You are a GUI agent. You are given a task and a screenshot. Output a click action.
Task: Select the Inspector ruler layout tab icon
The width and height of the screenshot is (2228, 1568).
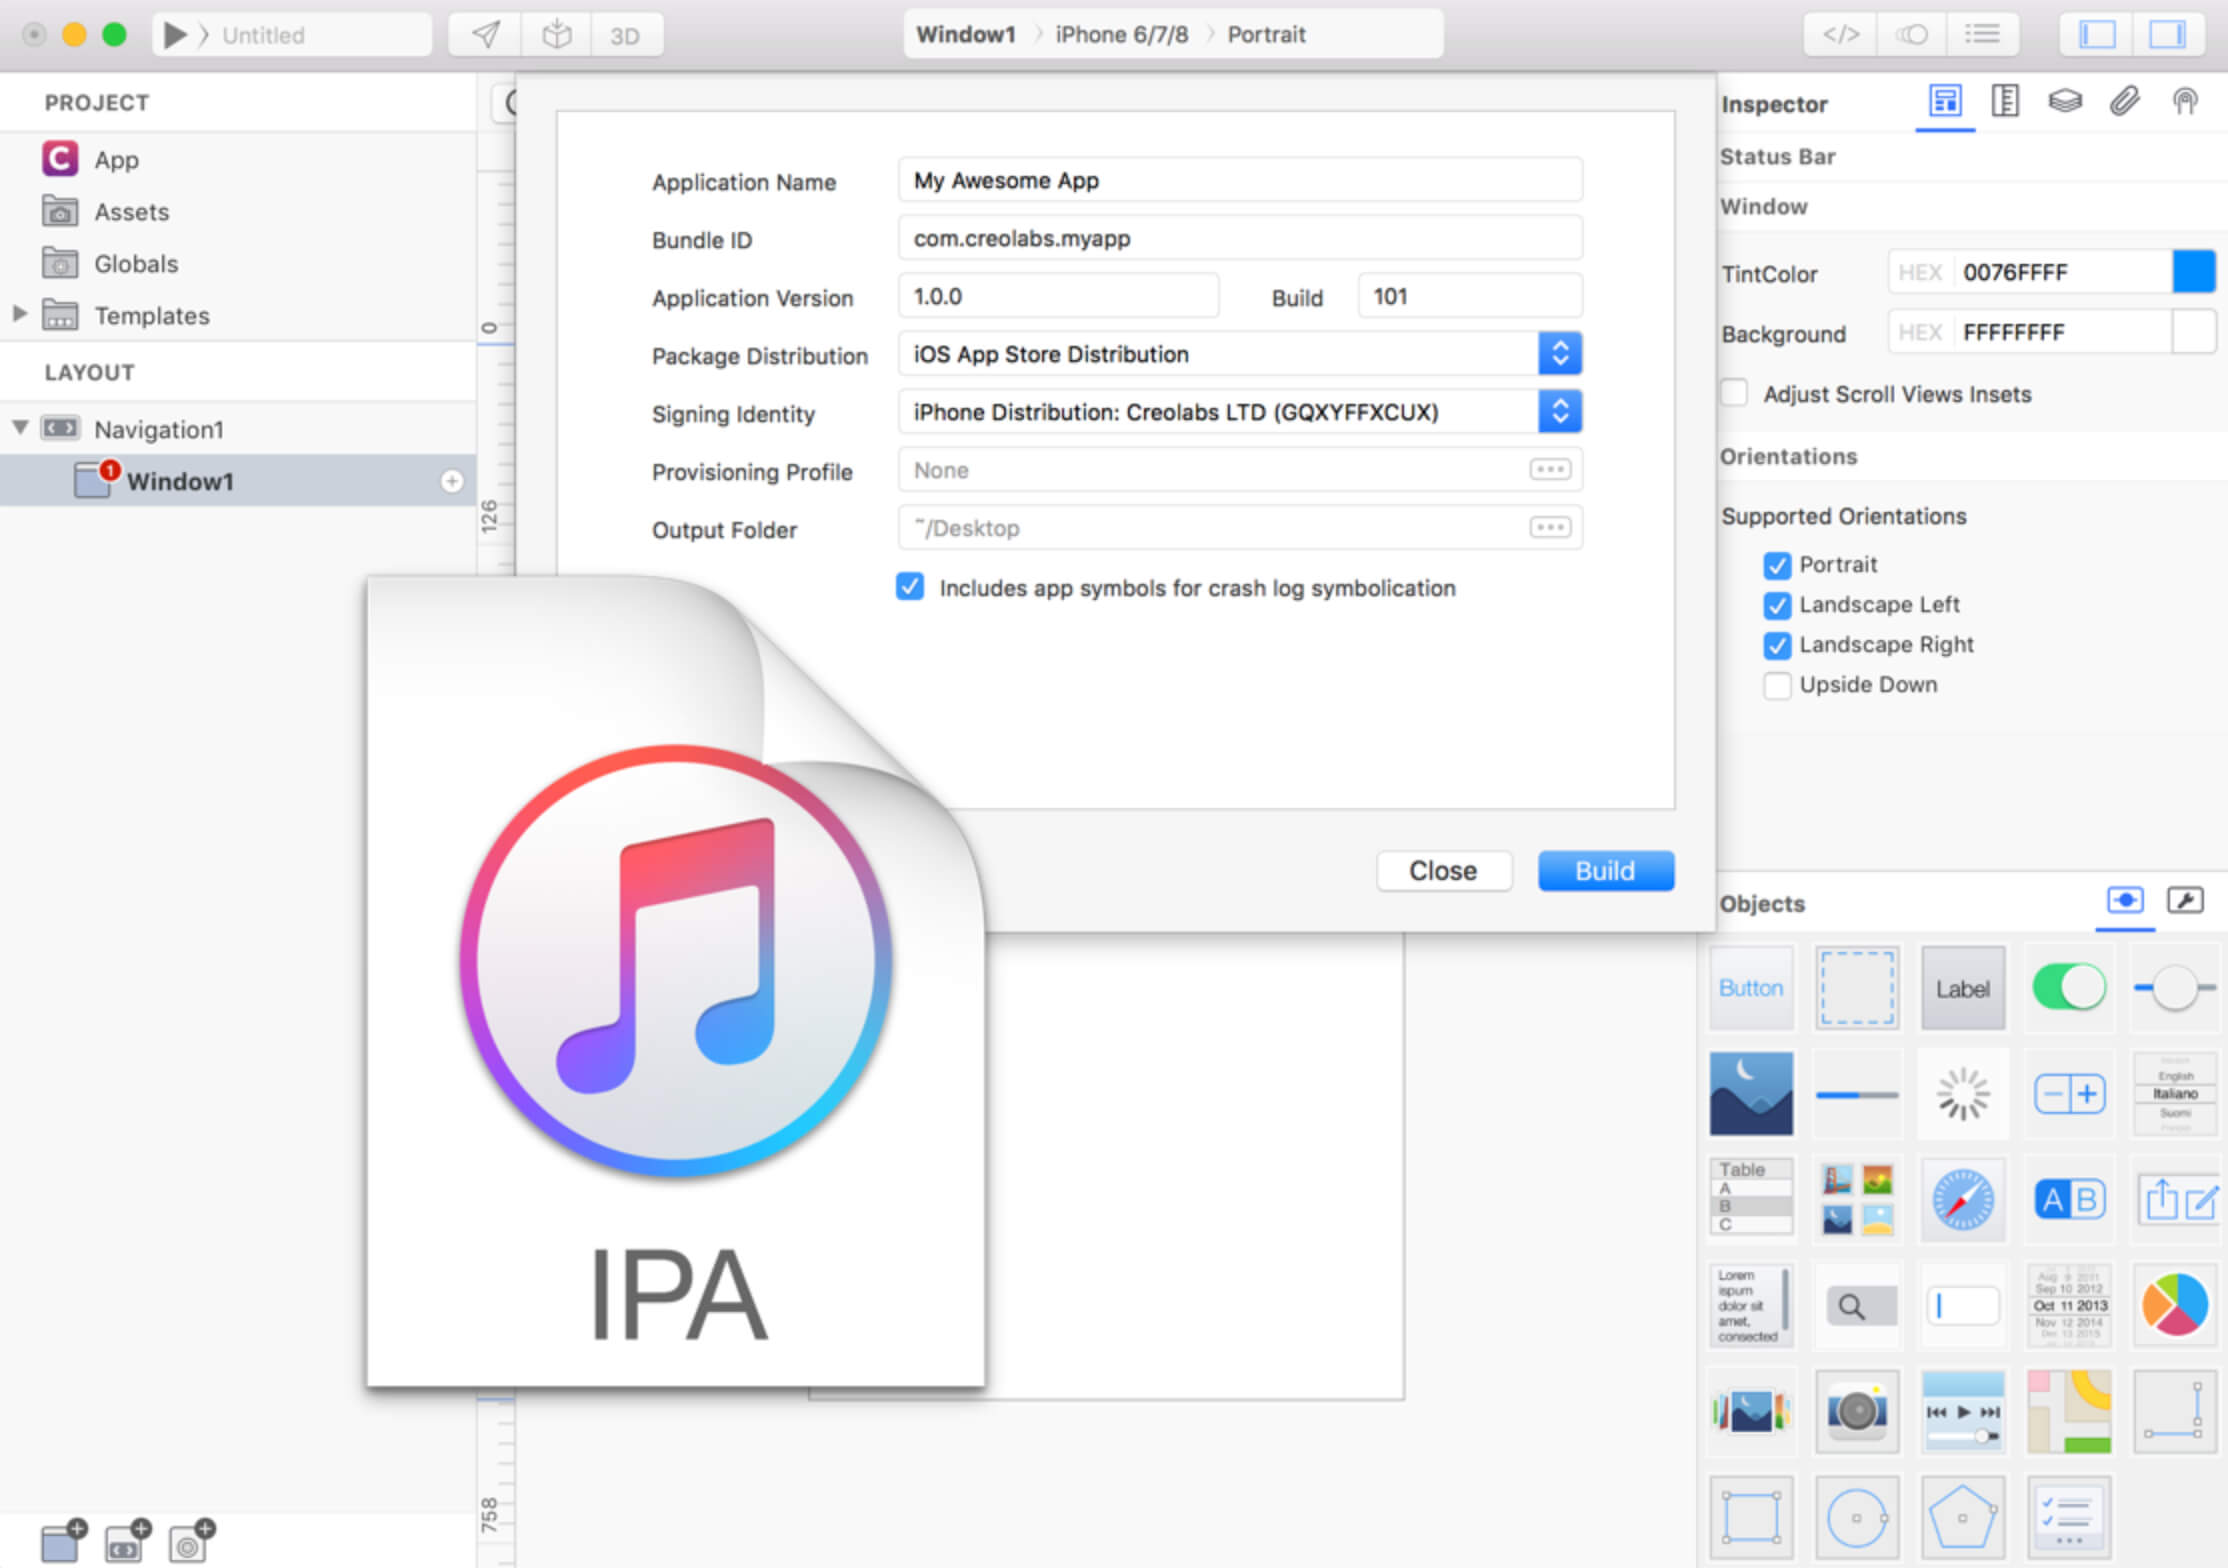(2005, 101)
